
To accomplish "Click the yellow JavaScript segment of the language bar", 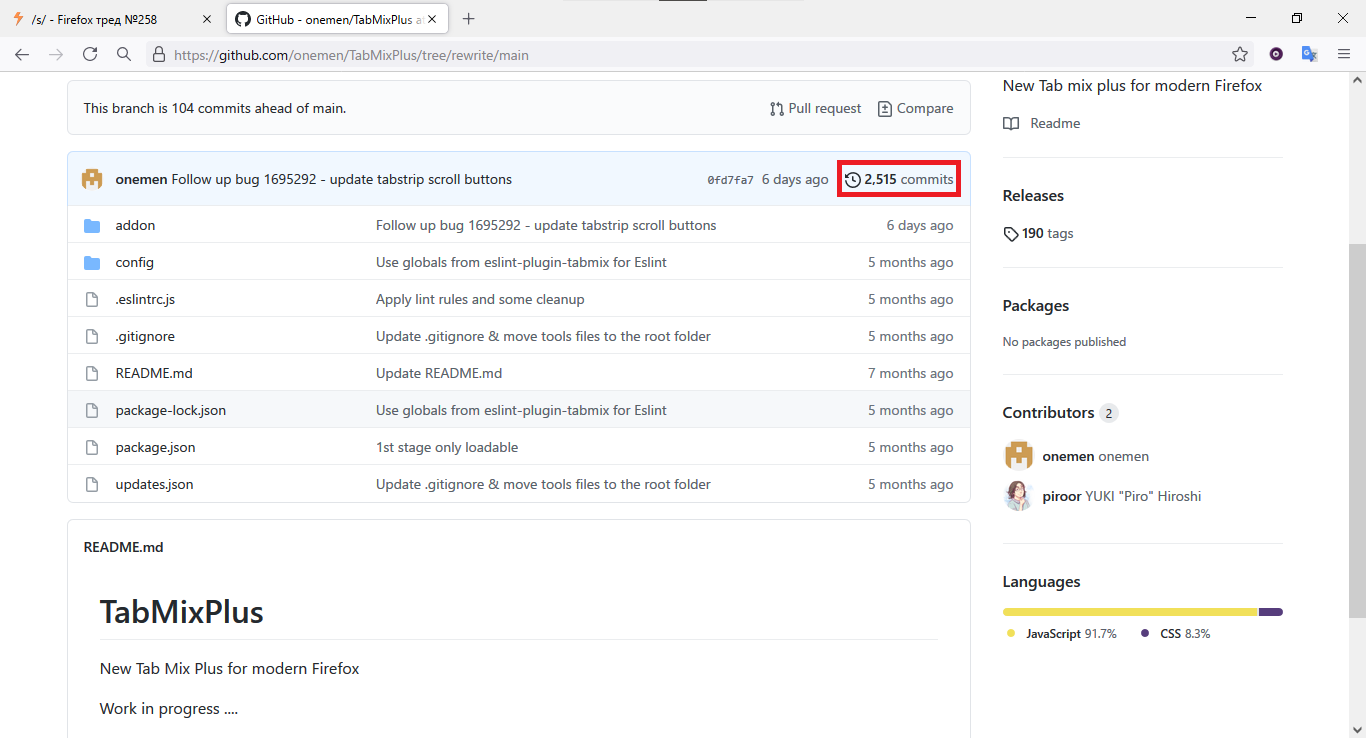I will click(1130, 612).
